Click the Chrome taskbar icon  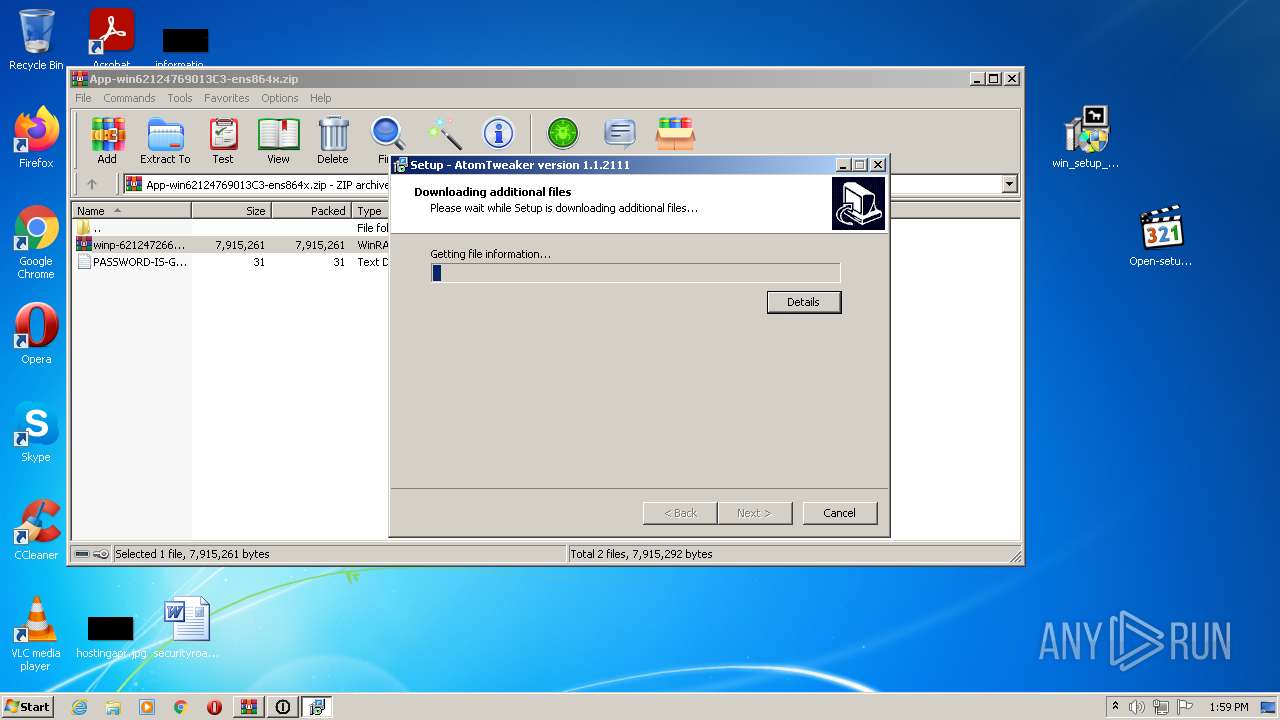pos(181,707)
